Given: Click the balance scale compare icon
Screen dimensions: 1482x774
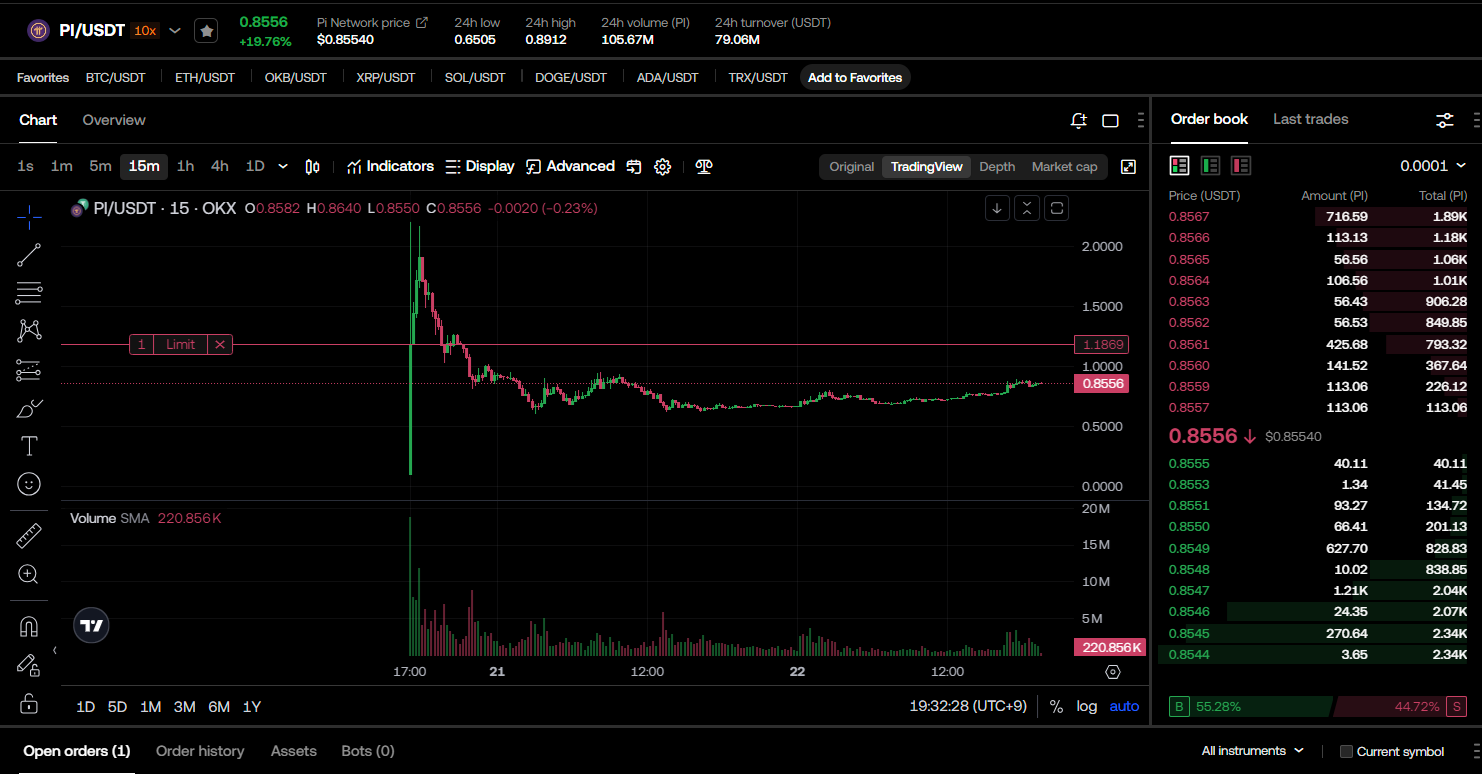Looking at the screenshot, I should coord(704,167).
